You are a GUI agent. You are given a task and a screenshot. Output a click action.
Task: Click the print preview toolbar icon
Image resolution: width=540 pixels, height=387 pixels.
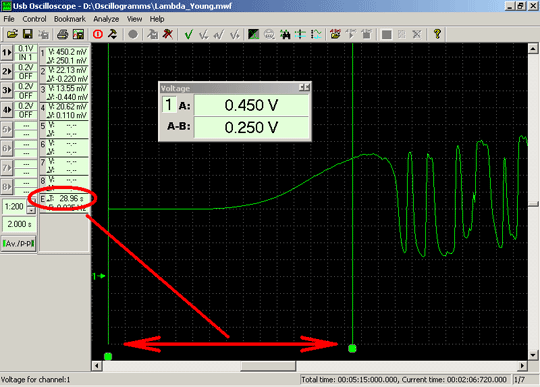point(79,34)
